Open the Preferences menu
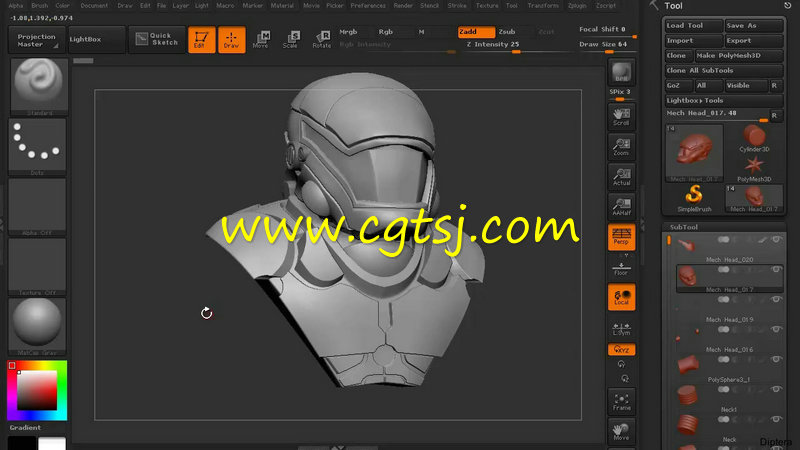 pyautogui.click(x=368, y=6)
